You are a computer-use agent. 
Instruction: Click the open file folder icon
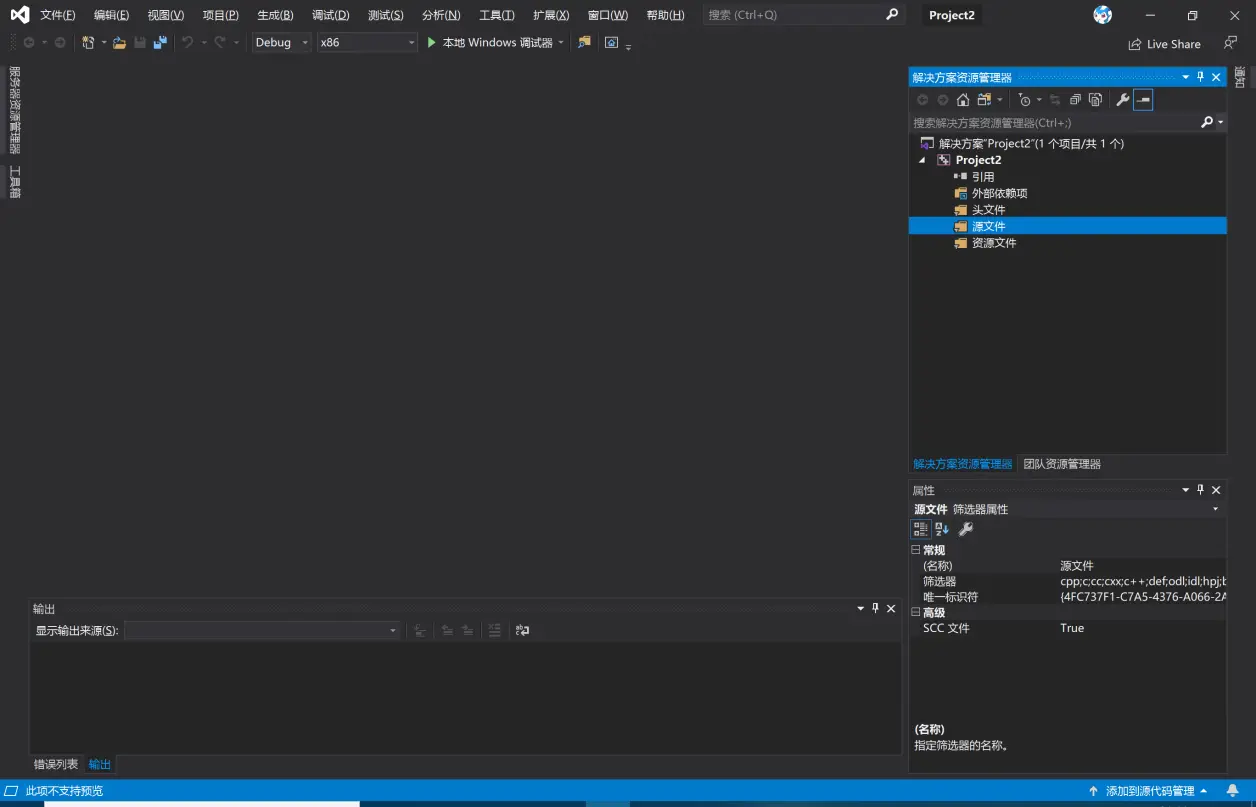click(x=119, y=43)
